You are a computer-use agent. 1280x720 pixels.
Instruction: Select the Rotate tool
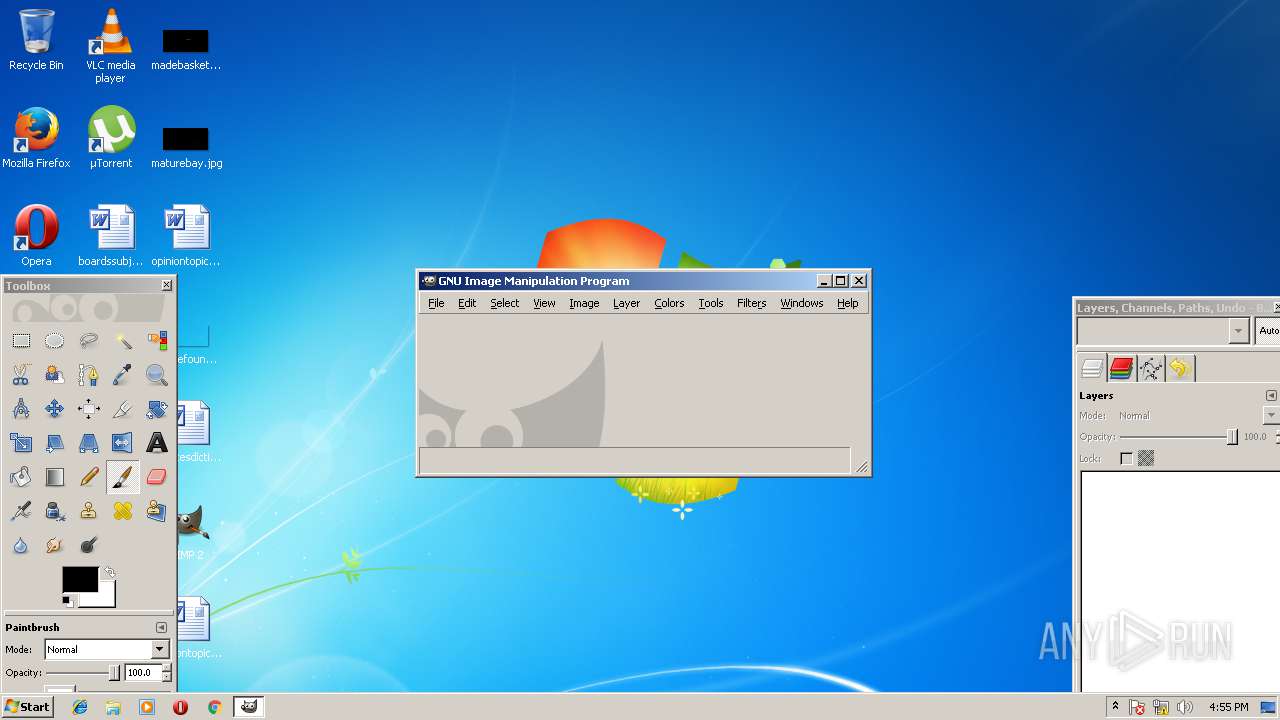[157, 409]
